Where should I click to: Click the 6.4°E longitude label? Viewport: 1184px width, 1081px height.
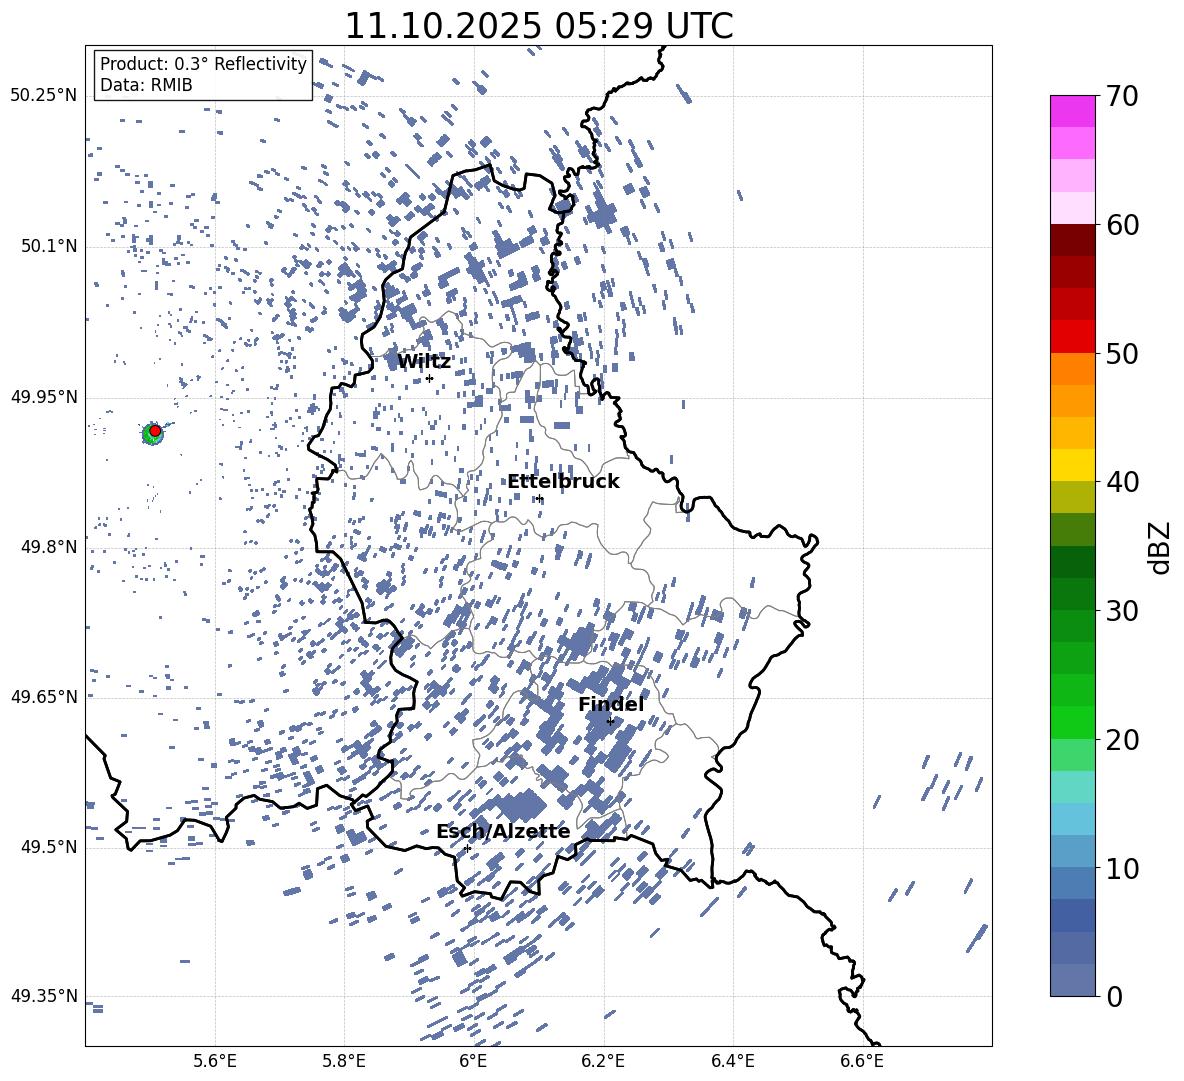coord(733,1062)
